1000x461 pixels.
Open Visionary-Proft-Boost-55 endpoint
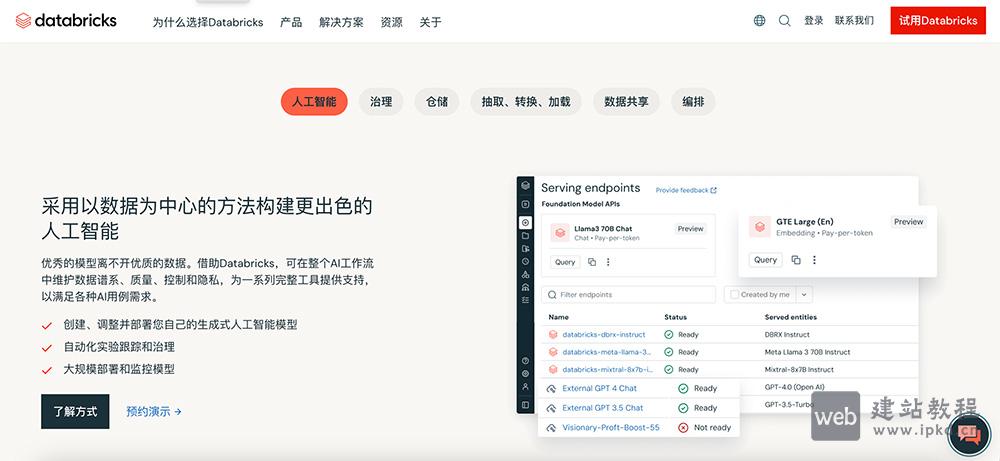pos(611,428)
